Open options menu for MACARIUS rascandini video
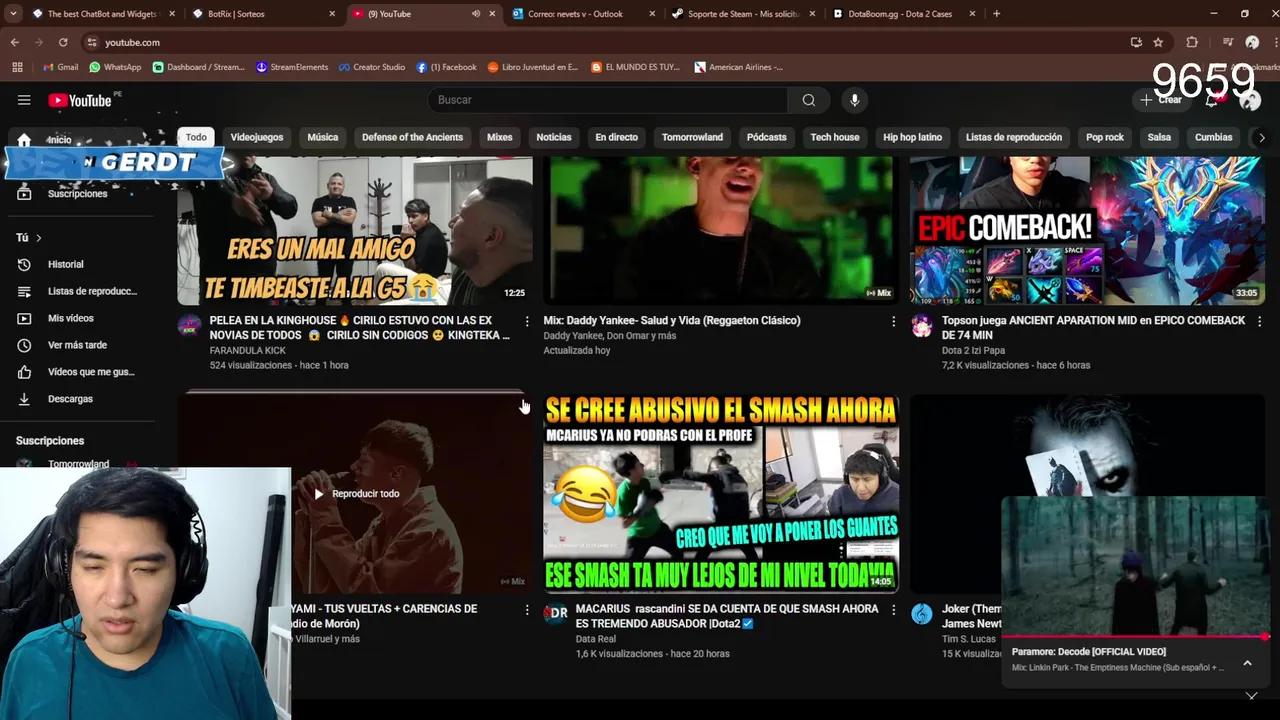This screenshot has height=720, width=1280. point(893,609)
